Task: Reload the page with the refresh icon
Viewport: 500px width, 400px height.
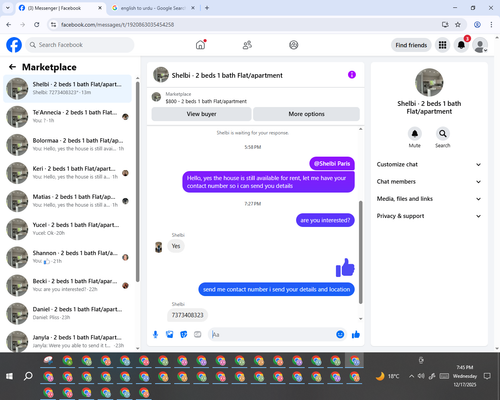Action: (37, 25)
